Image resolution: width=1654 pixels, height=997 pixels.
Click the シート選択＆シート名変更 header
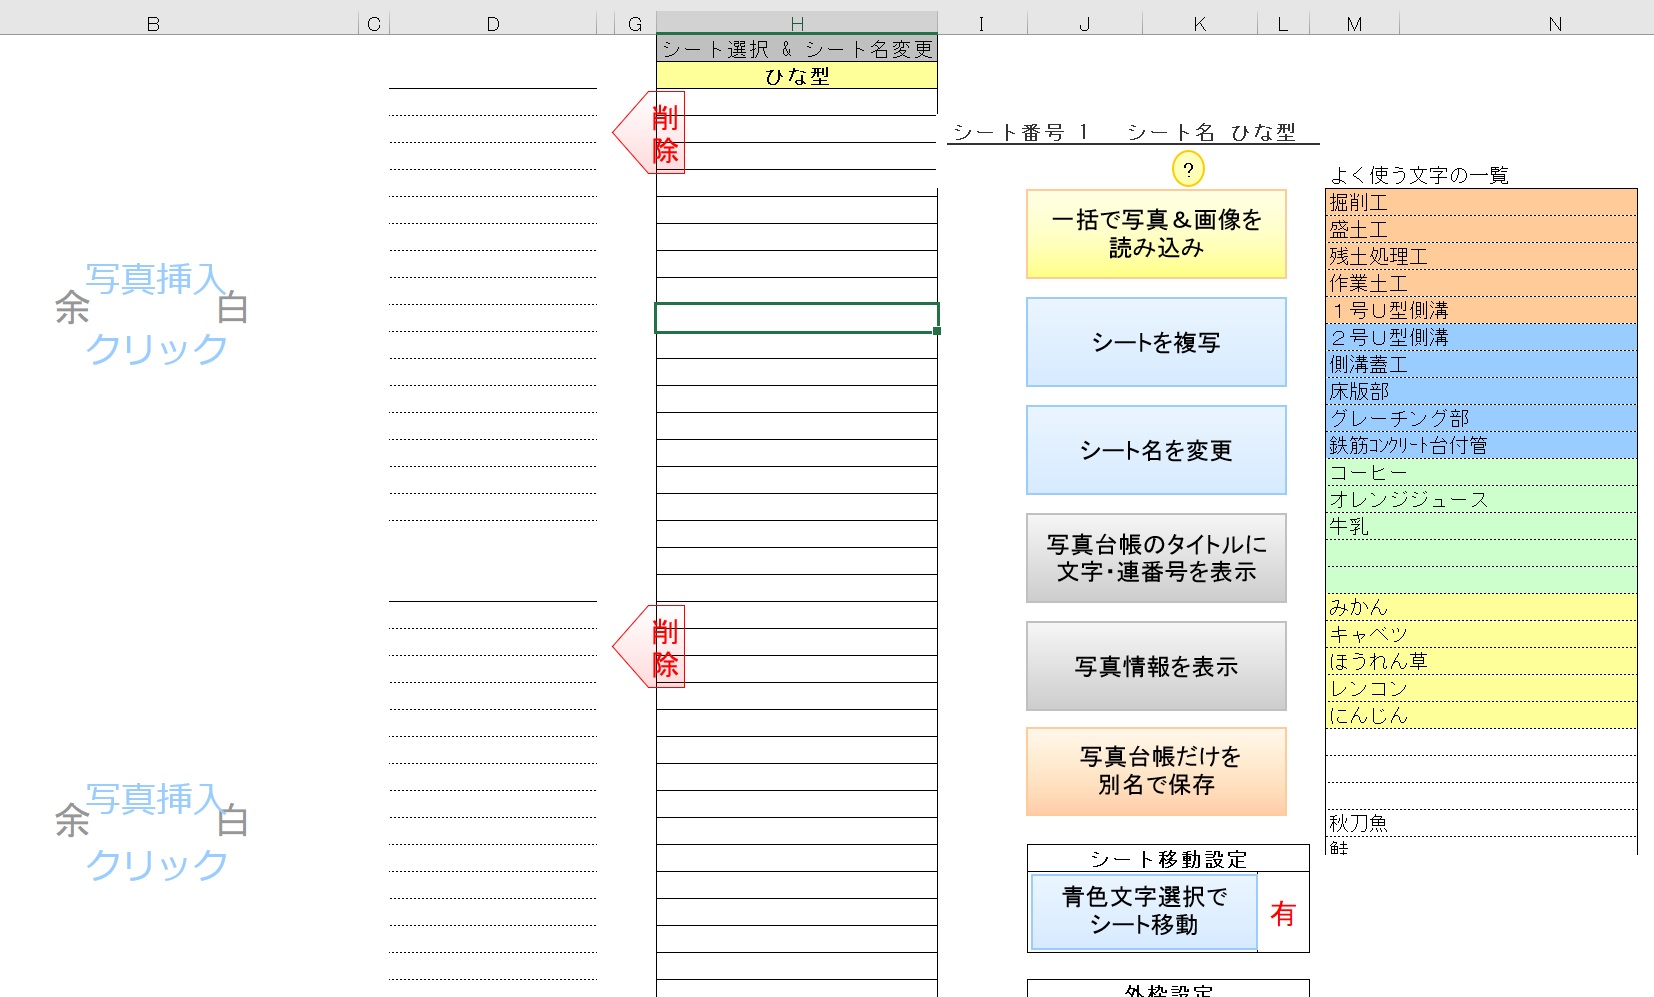click(795, 46)
